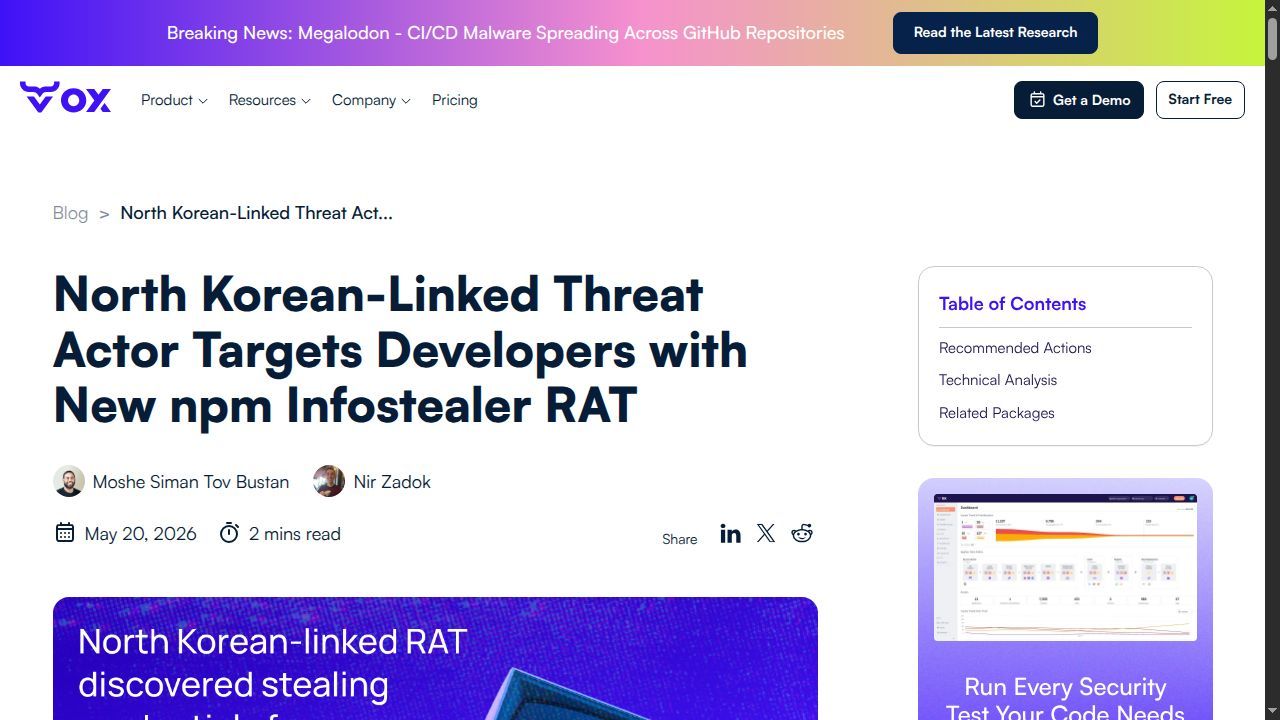The image size is (1280, 720).
Task: Open author Moshe Siman Tov Bustan's name
Action: 191,482
